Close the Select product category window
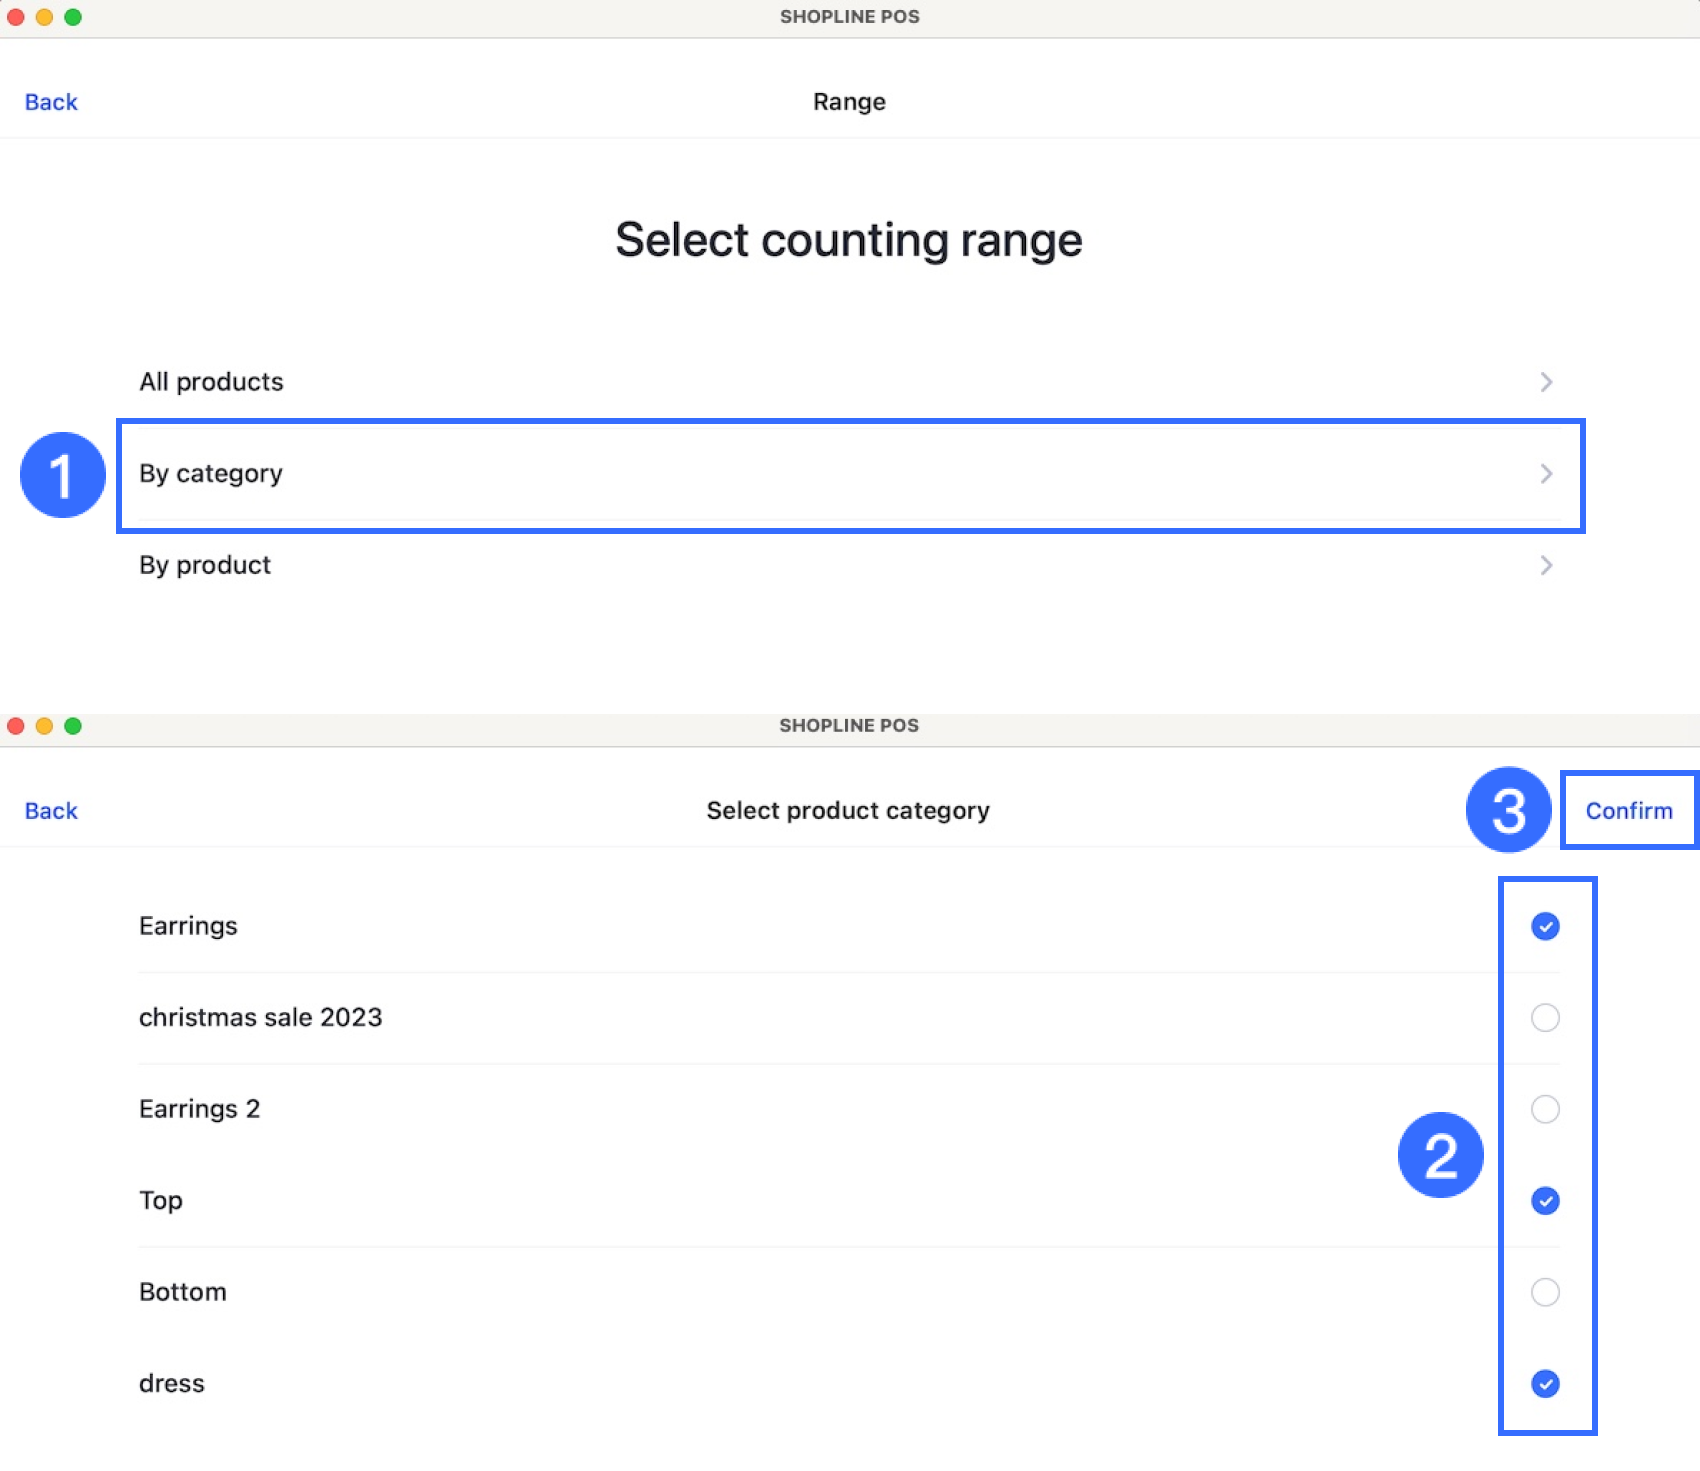The image size is (1700, 1471). [x=16, y=726]
